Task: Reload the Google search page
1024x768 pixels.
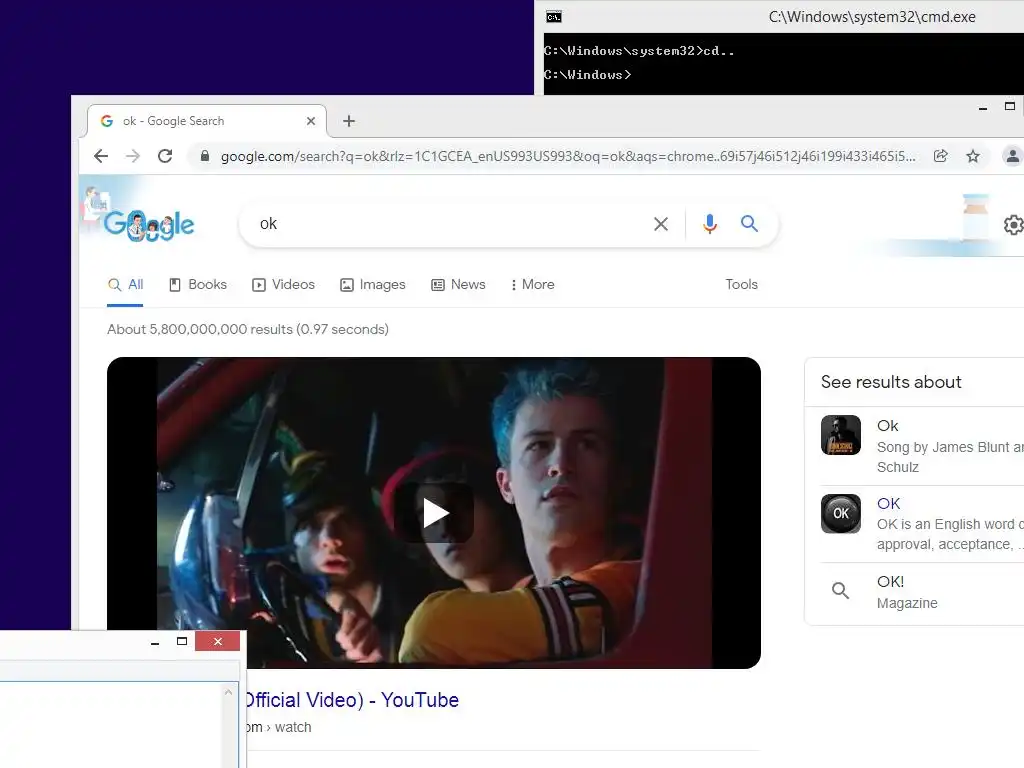Action: coord(165,156)
